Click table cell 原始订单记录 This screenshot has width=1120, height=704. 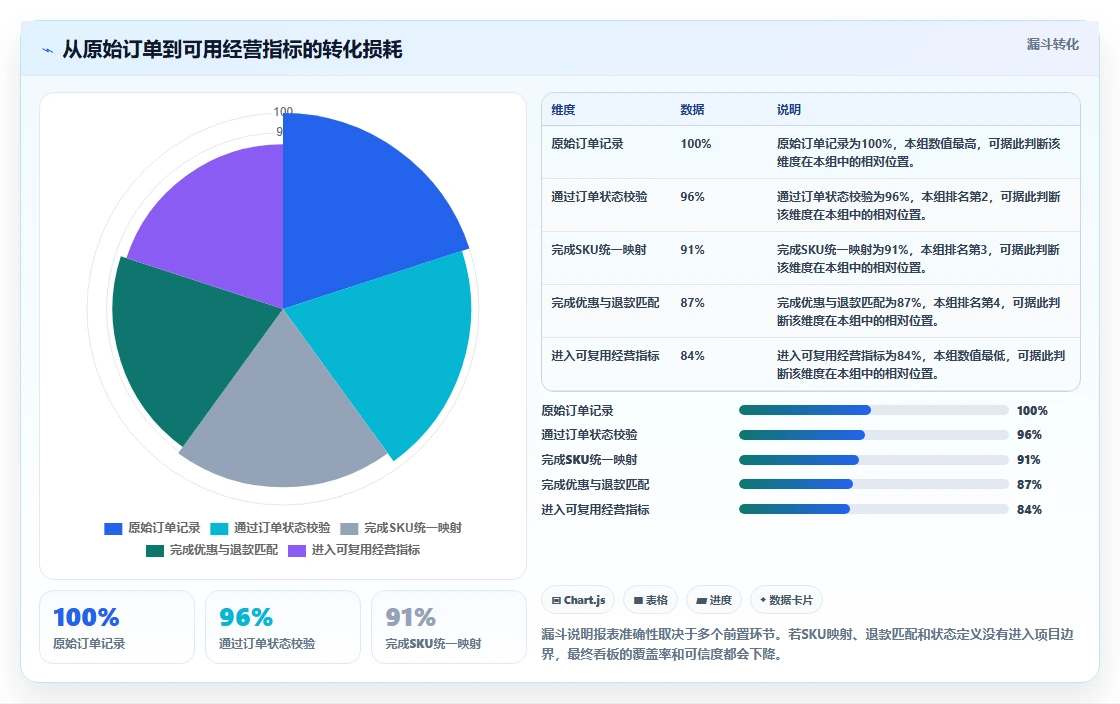(x=587, y=144)
